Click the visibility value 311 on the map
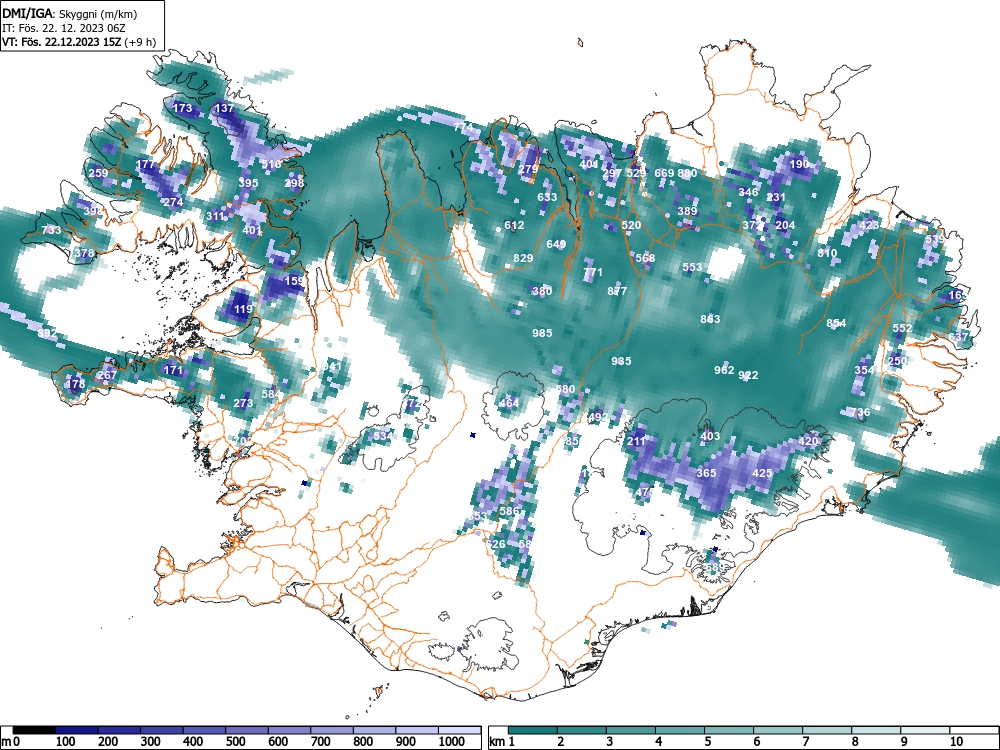The width and height of the screenshot is (1000, 750). [x=216, y=216]
